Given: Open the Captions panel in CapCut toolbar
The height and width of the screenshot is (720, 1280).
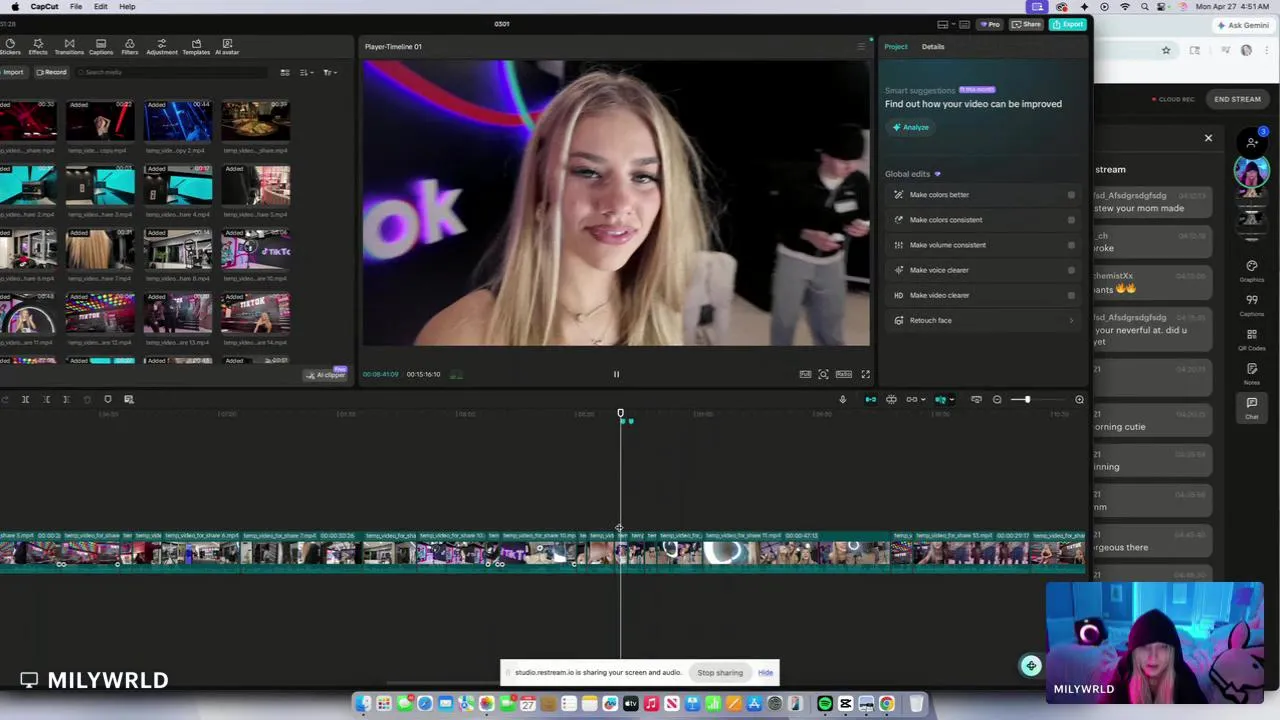Looking at the screenshot, I should (x=101, y=47).
